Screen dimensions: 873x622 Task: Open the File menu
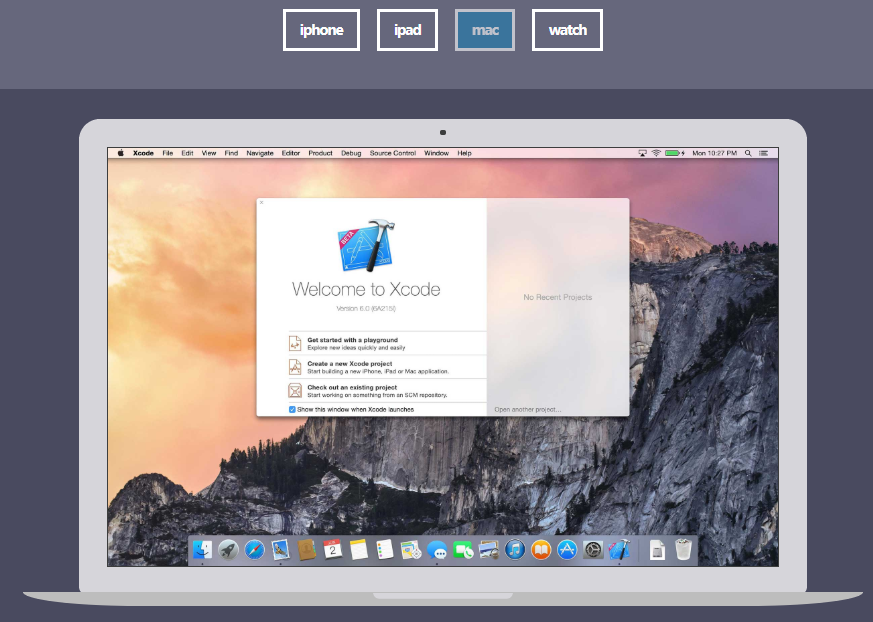(x=168, y=153)
